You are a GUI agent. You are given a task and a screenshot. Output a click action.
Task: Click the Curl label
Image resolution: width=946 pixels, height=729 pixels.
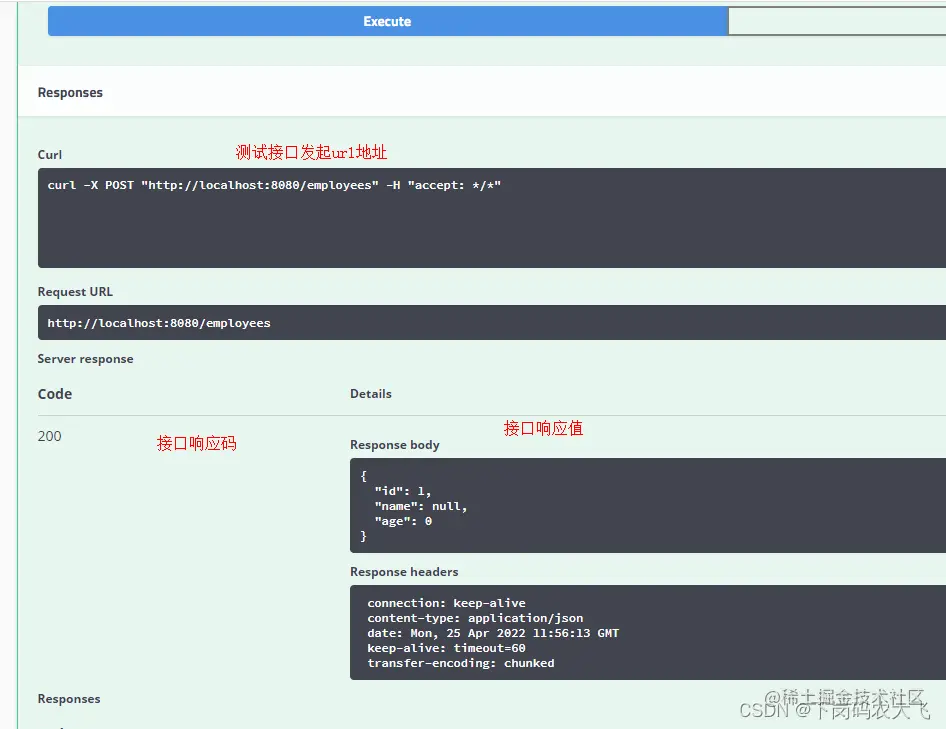pos(49,154)
